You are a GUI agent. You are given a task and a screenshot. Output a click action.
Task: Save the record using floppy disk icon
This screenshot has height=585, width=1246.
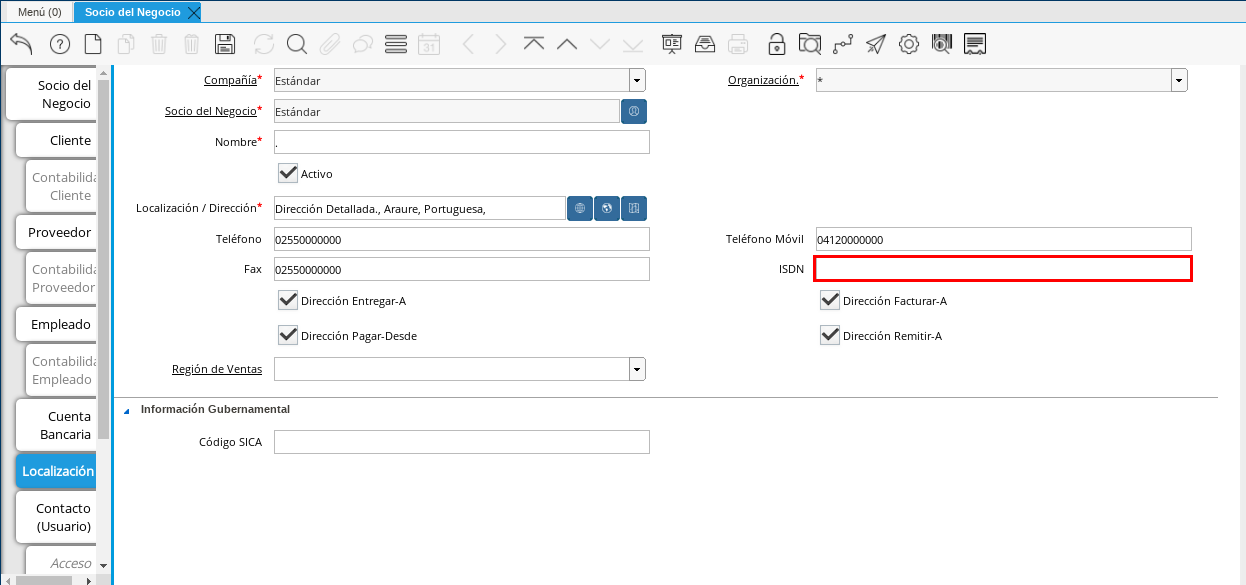tap(225, 44)
